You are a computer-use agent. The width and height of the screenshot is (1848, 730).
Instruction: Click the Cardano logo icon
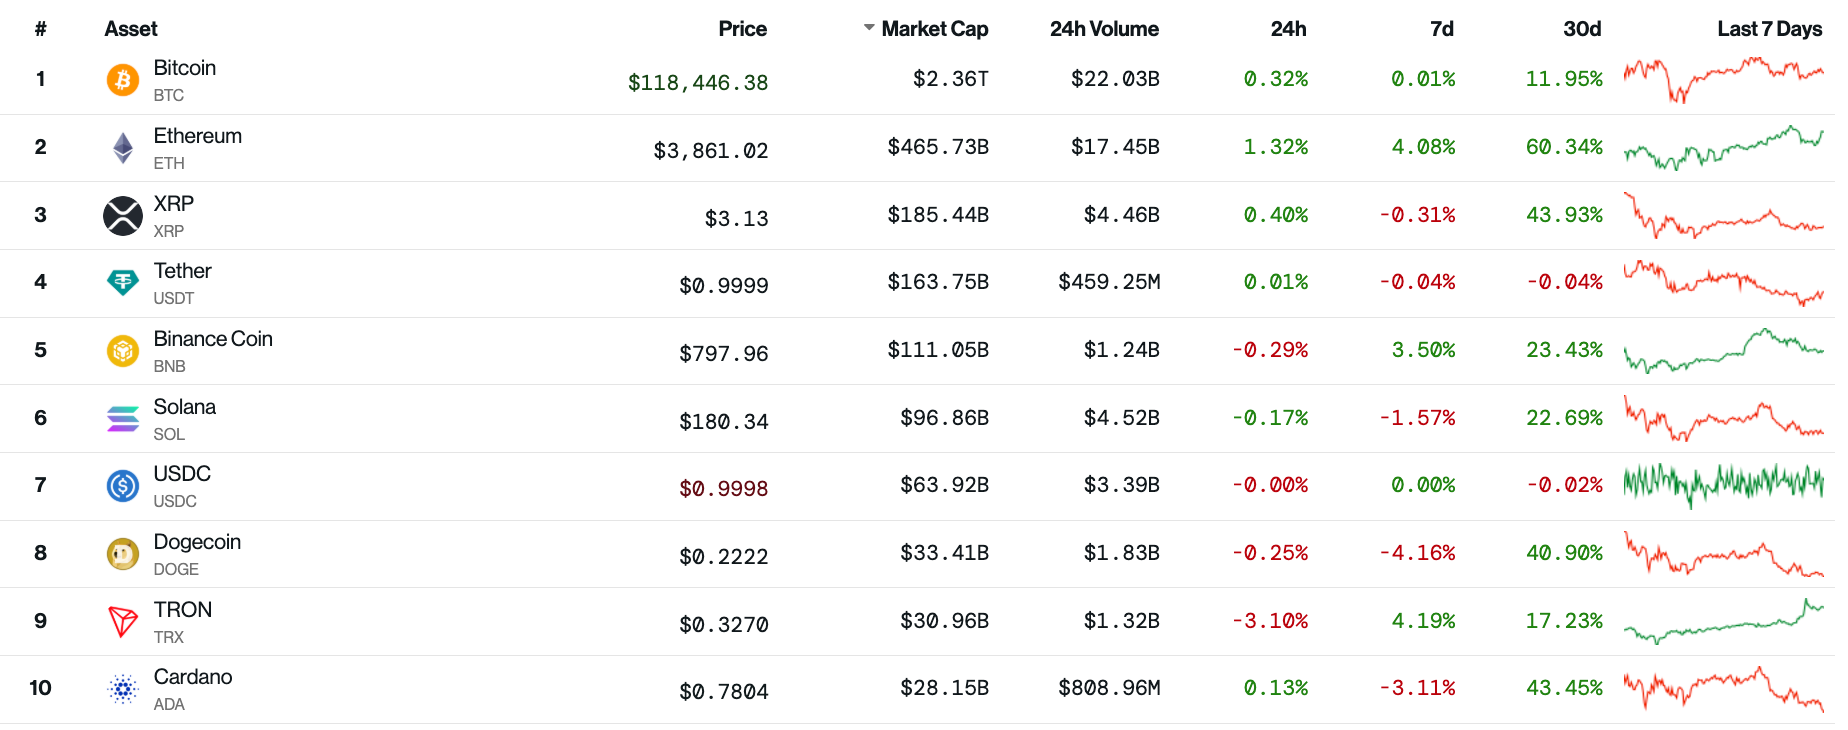(x=123, y=689)
